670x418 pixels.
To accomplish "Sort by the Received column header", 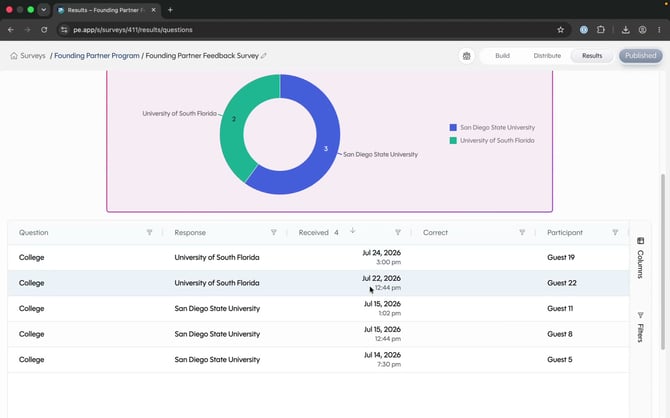I will click(313, 233).
